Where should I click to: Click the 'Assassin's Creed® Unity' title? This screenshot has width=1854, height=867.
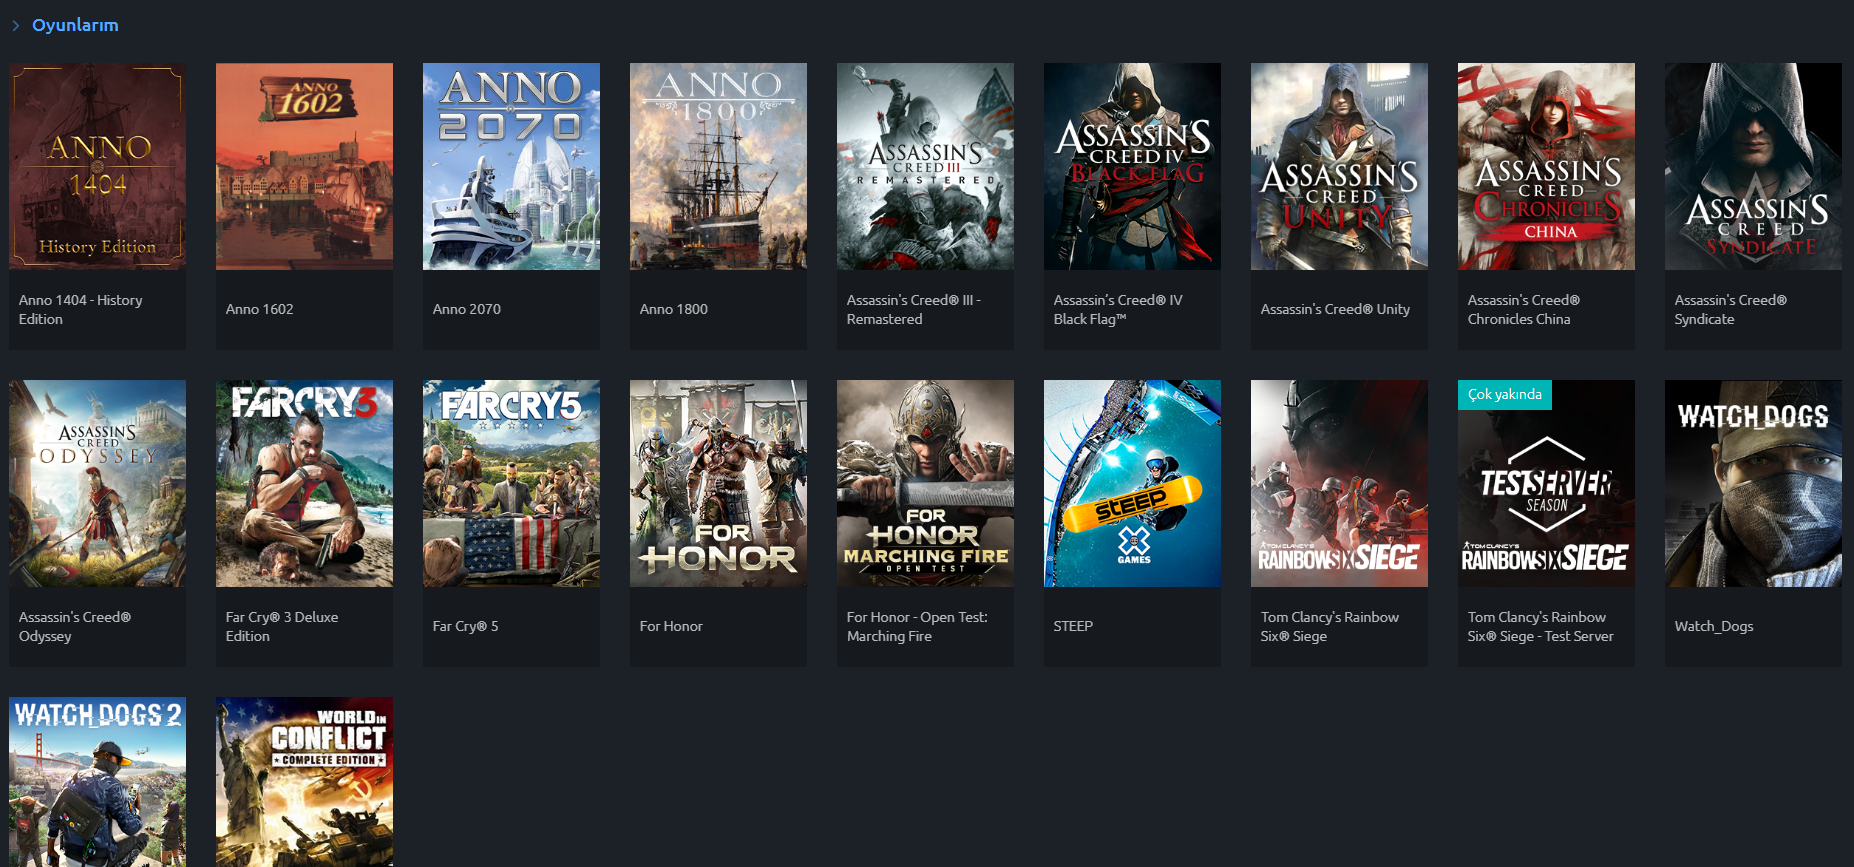click(1335, 310)
